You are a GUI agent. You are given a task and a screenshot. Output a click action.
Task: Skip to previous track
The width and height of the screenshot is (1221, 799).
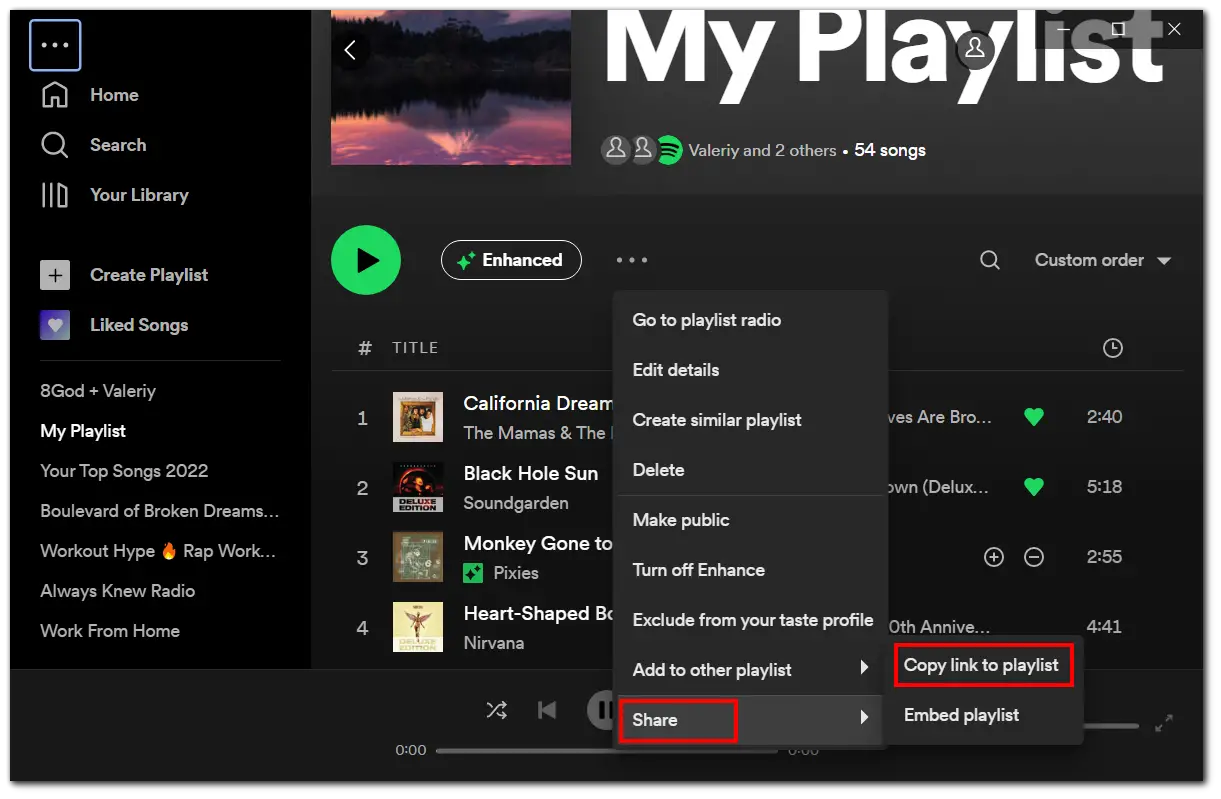click(x=547, y=710)
